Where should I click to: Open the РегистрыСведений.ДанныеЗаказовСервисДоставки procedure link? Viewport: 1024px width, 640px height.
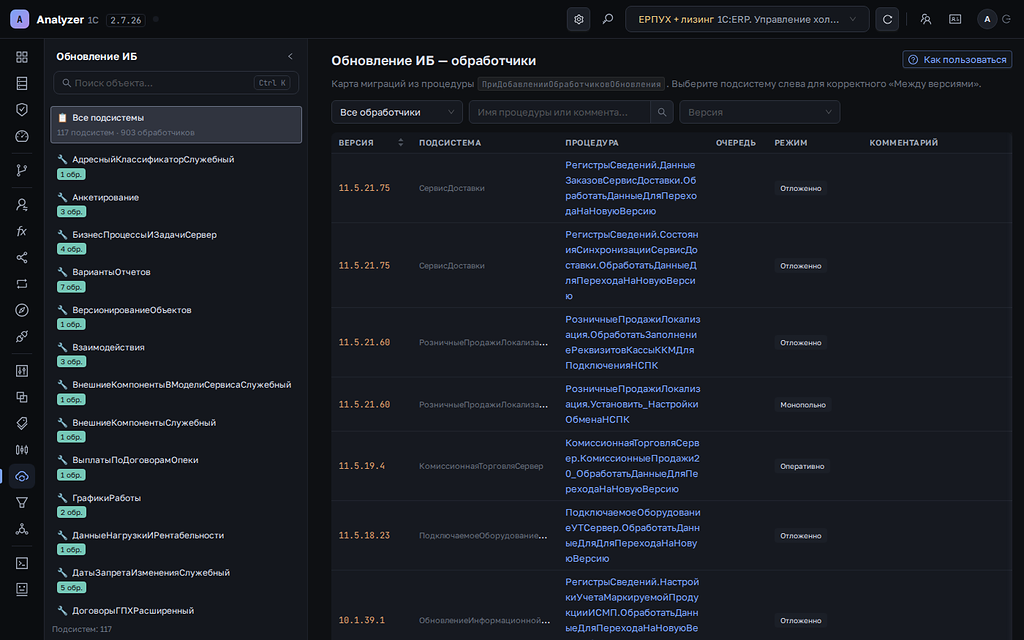tap(631, 188)
